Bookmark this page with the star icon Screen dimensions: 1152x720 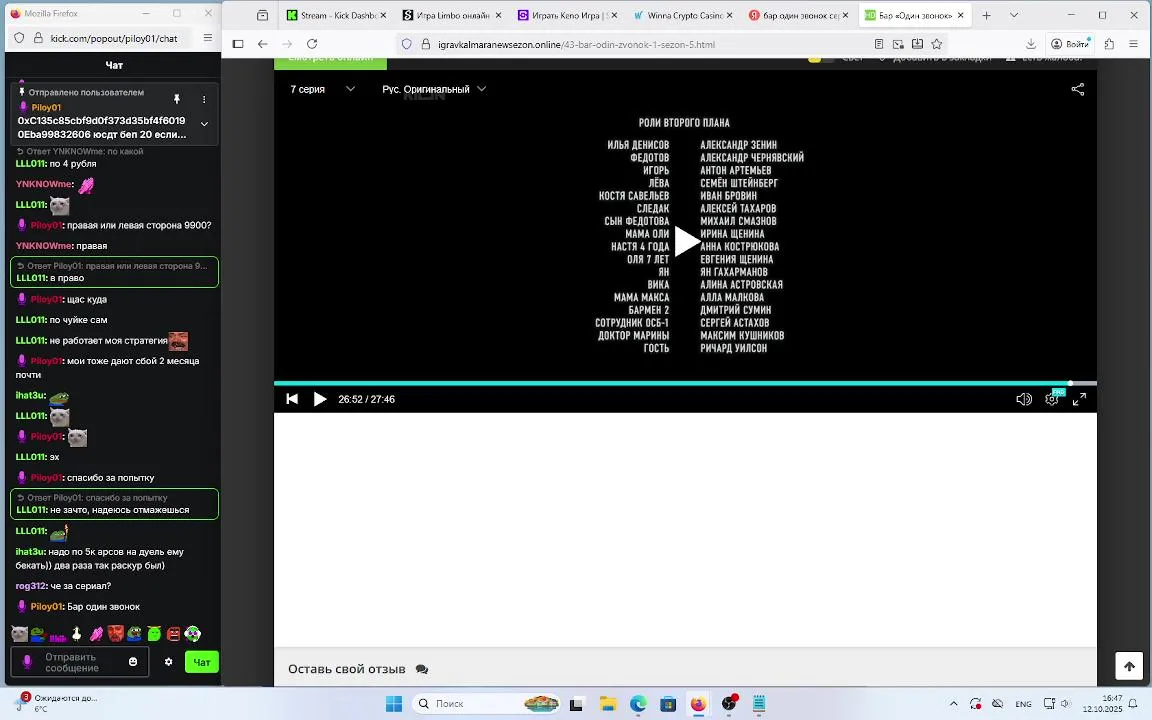click(937, 44)
